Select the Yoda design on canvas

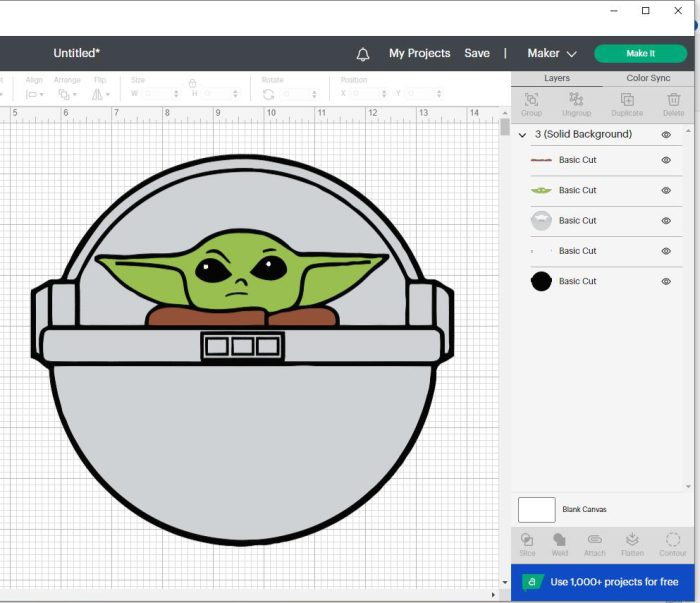242,350
